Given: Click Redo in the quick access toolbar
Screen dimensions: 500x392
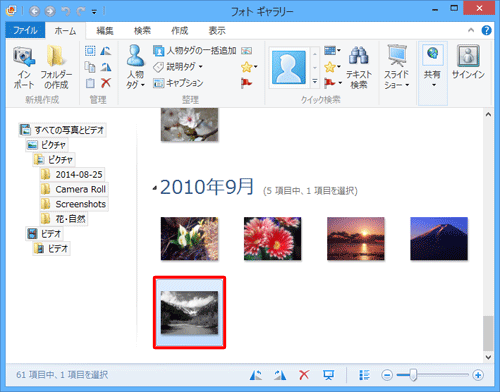Looking at the screenshot, I should (x=81, y=11).
